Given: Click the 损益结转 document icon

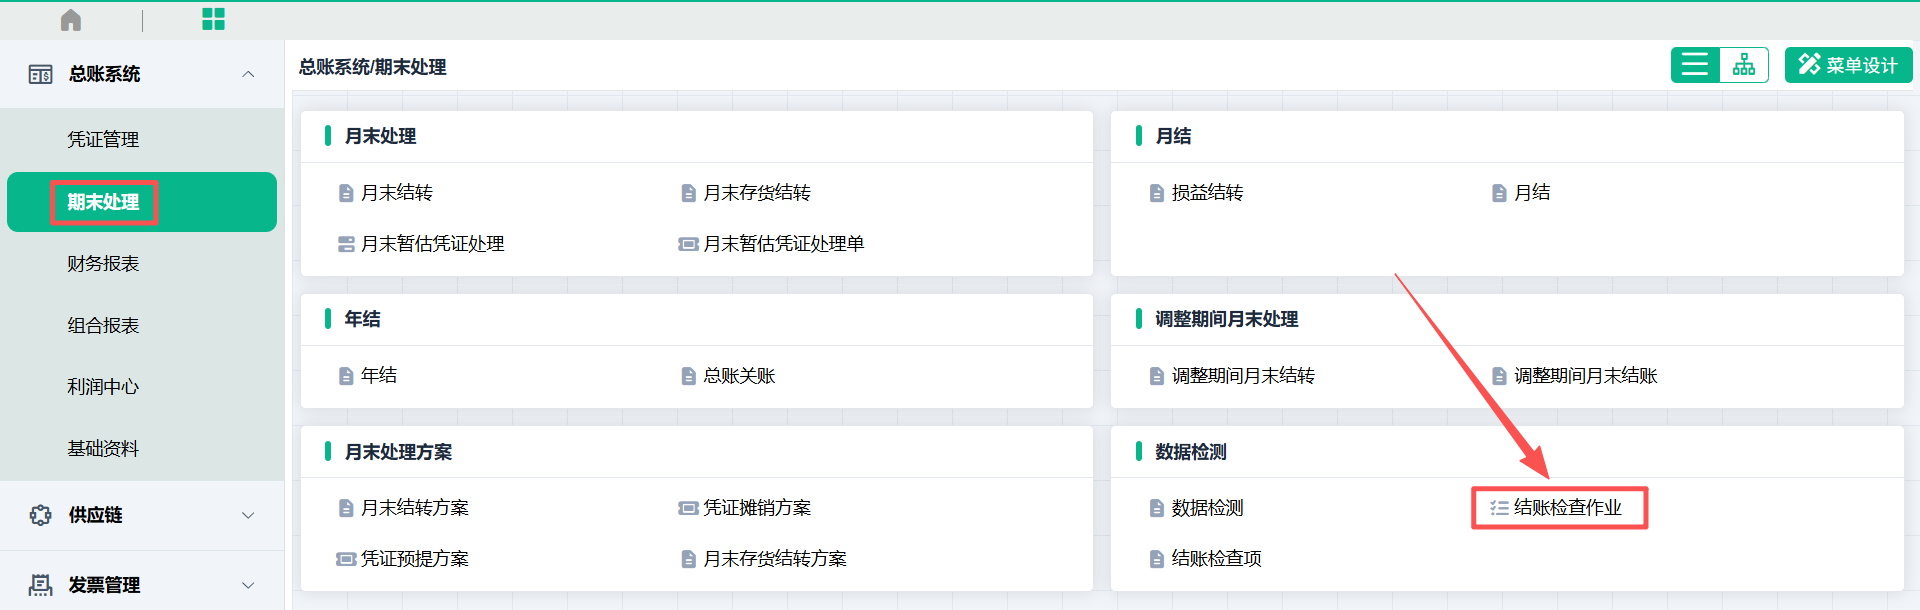Looking at the screenshot, I should (1157, 193).
